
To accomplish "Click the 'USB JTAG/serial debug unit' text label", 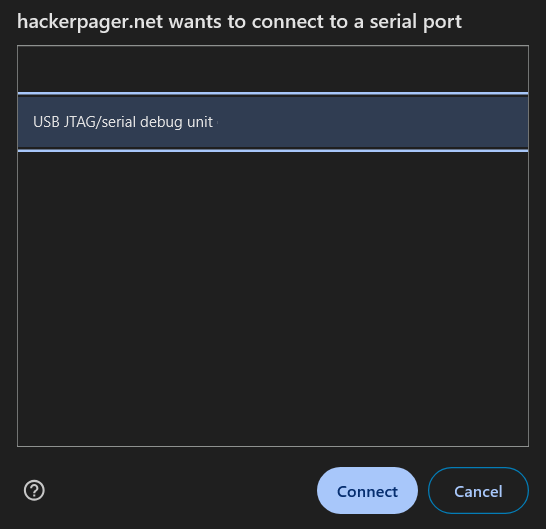I will [123, 122].
